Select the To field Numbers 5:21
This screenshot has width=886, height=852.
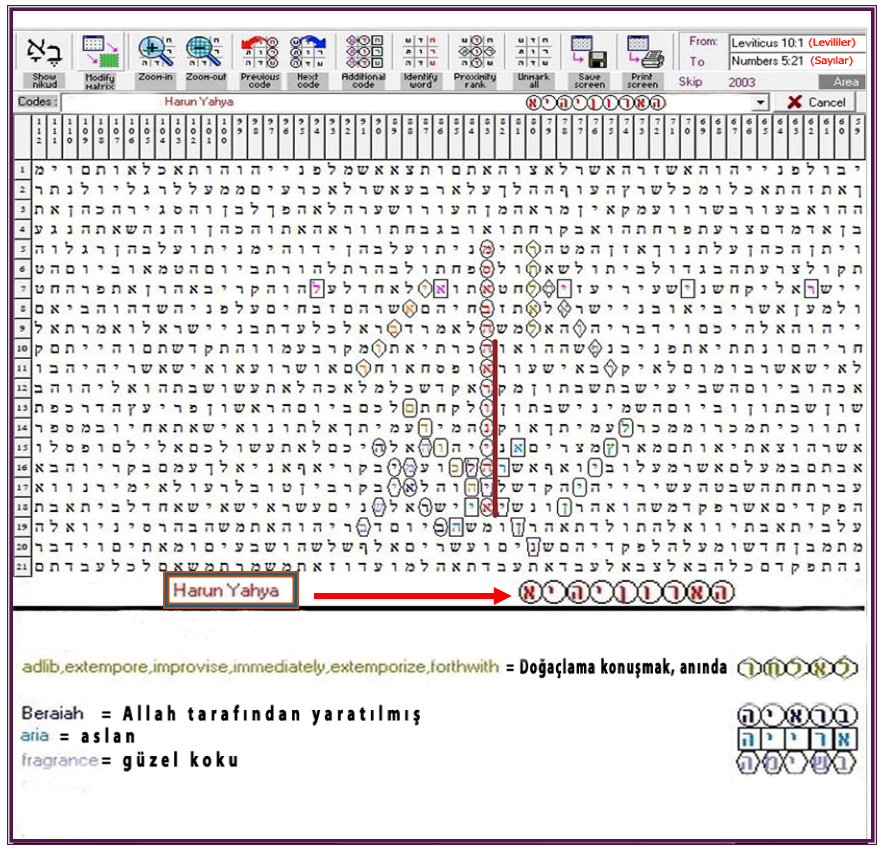click(798, 61)
